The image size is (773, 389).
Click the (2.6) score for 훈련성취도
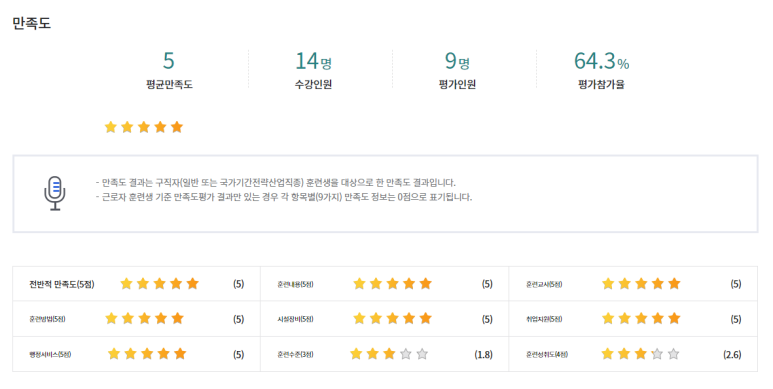[x=732, y=354]
